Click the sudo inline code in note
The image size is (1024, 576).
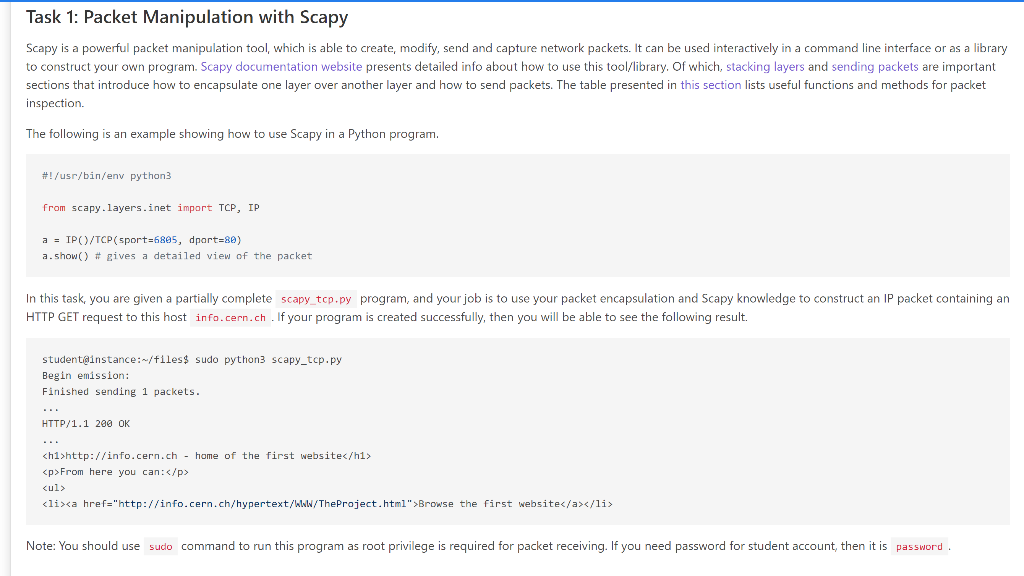point(160,547)
